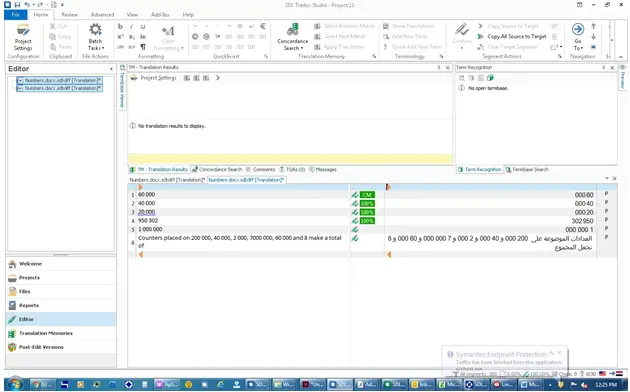Image resolution: width=630 pixels, height=392 pixels.
Task: Click the 100% match status of segment 2
Action: [x=367, y=204]
